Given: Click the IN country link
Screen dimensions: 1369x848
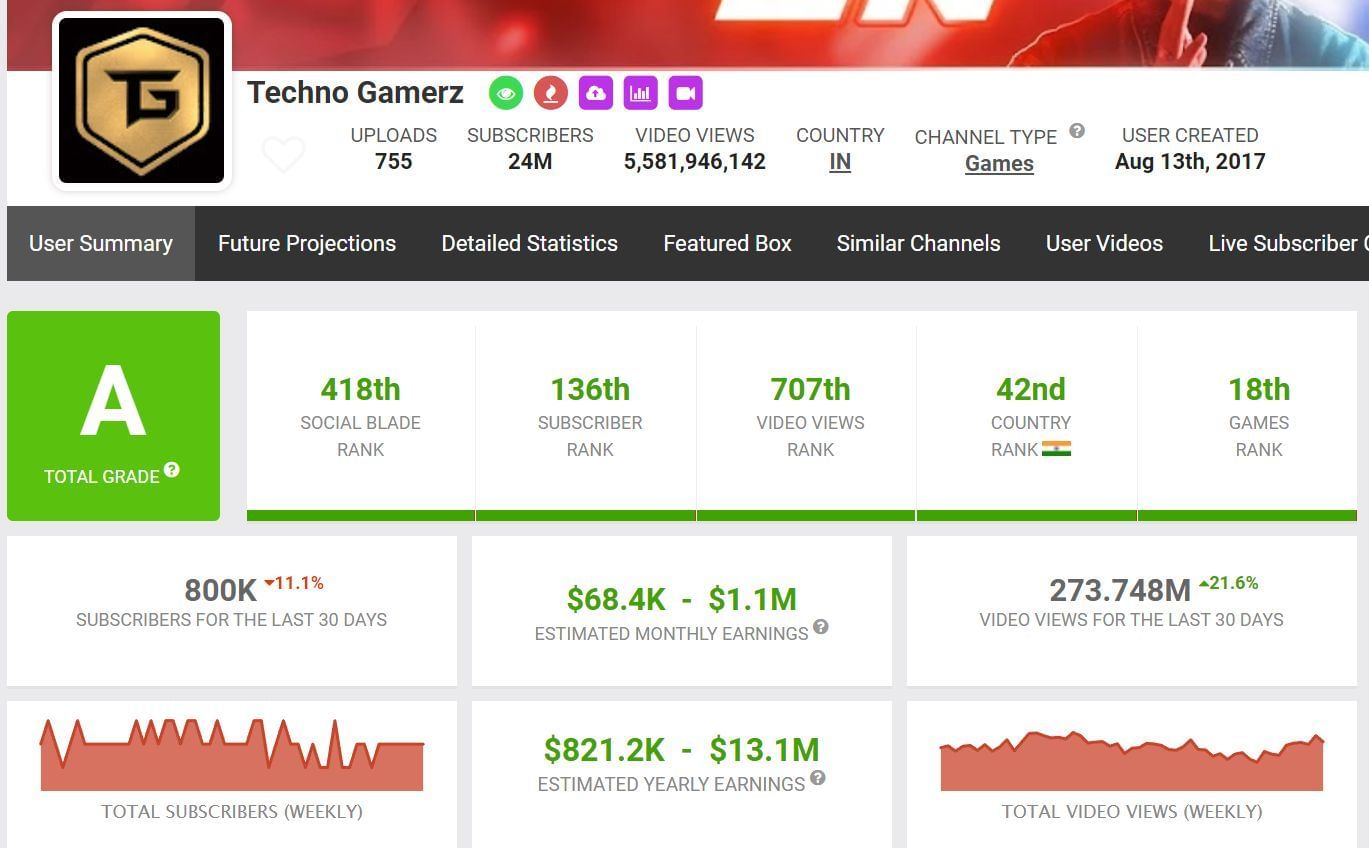Looking at the screenshot, I should (840, 162).
